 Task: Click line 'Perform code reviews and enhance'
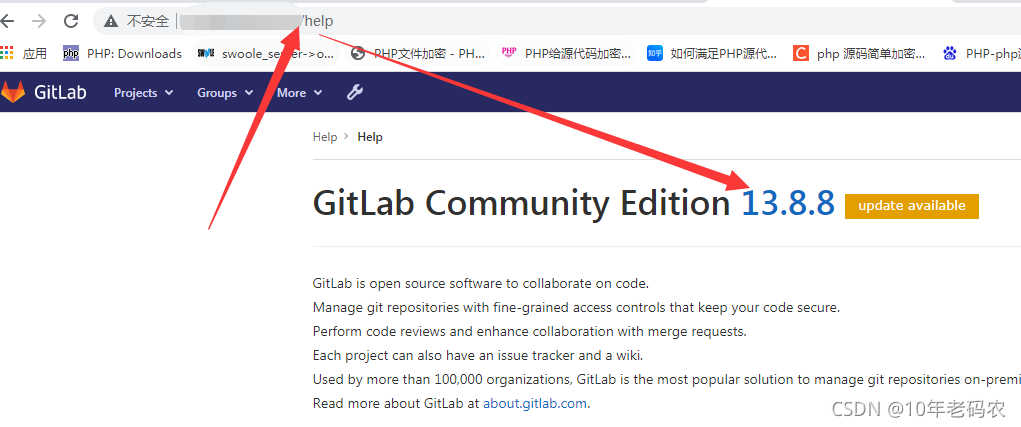[529, 332]
